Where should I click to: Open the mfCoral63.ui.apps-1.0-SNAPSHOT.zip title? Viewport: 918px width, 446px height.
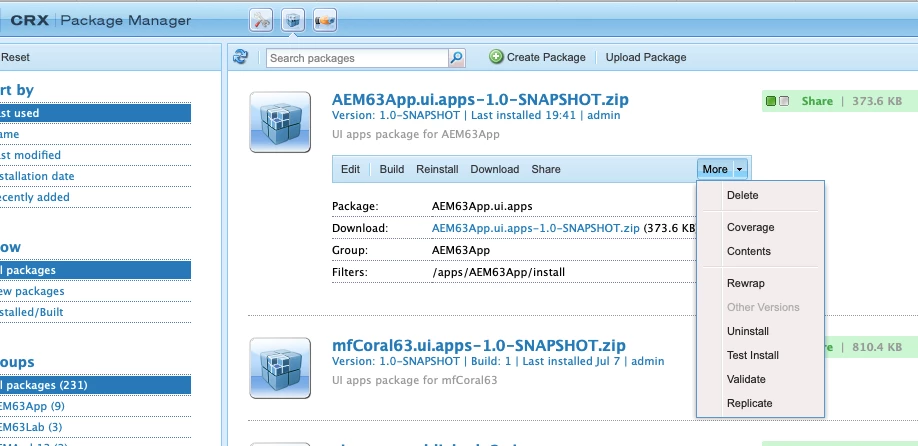[x=479, y=345]
